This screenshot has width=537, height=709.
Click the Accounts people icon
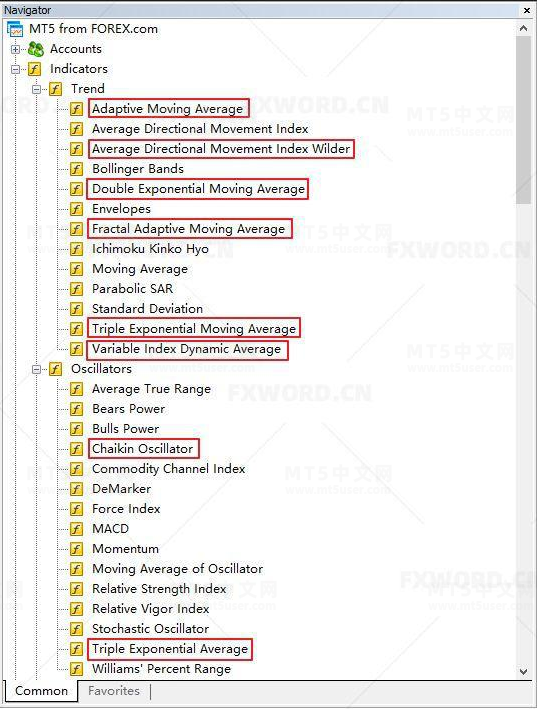click(x=36, y=49)
